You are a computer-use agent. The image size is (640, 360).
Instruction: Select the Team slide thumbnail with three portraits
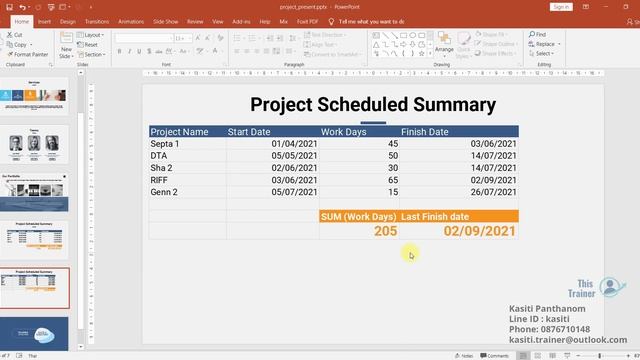[34, 144]
